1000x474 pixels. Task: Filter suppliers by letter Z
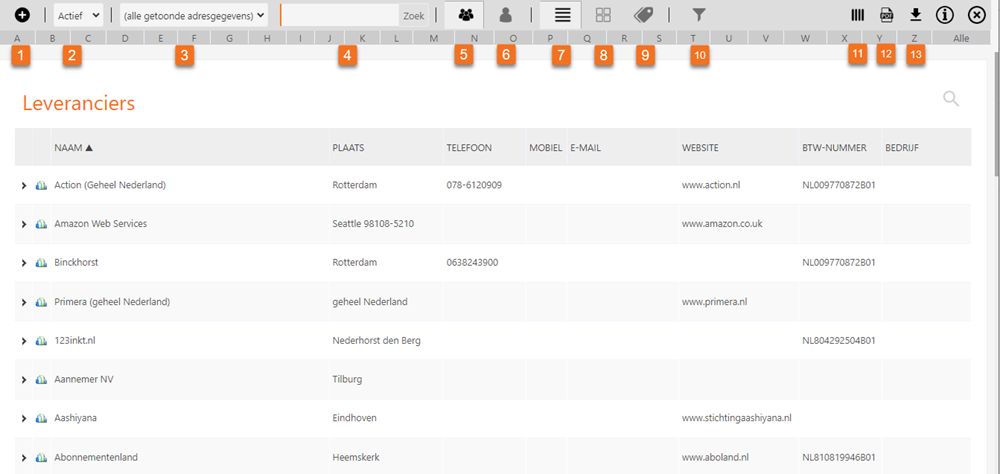[x=915, y=38]
